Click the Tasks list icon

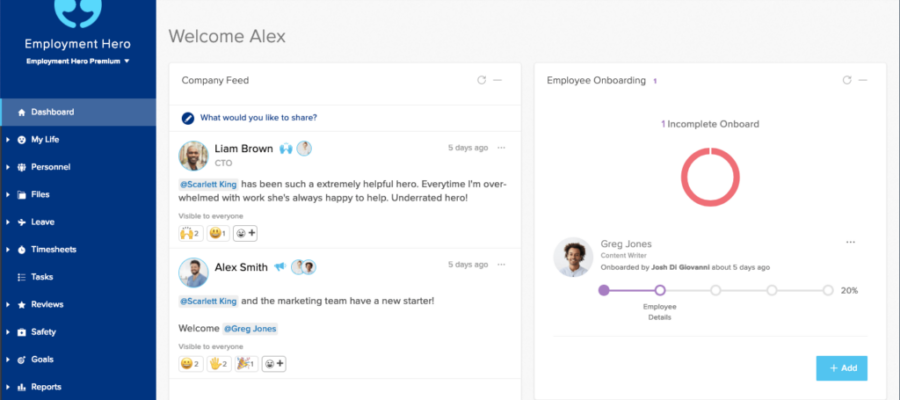pos(22,277)
